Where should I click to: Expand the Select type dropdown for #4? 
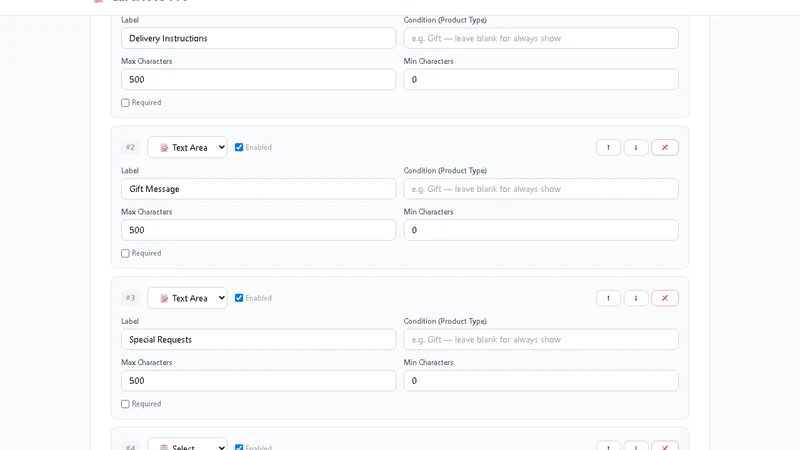[x=187, y=444]
